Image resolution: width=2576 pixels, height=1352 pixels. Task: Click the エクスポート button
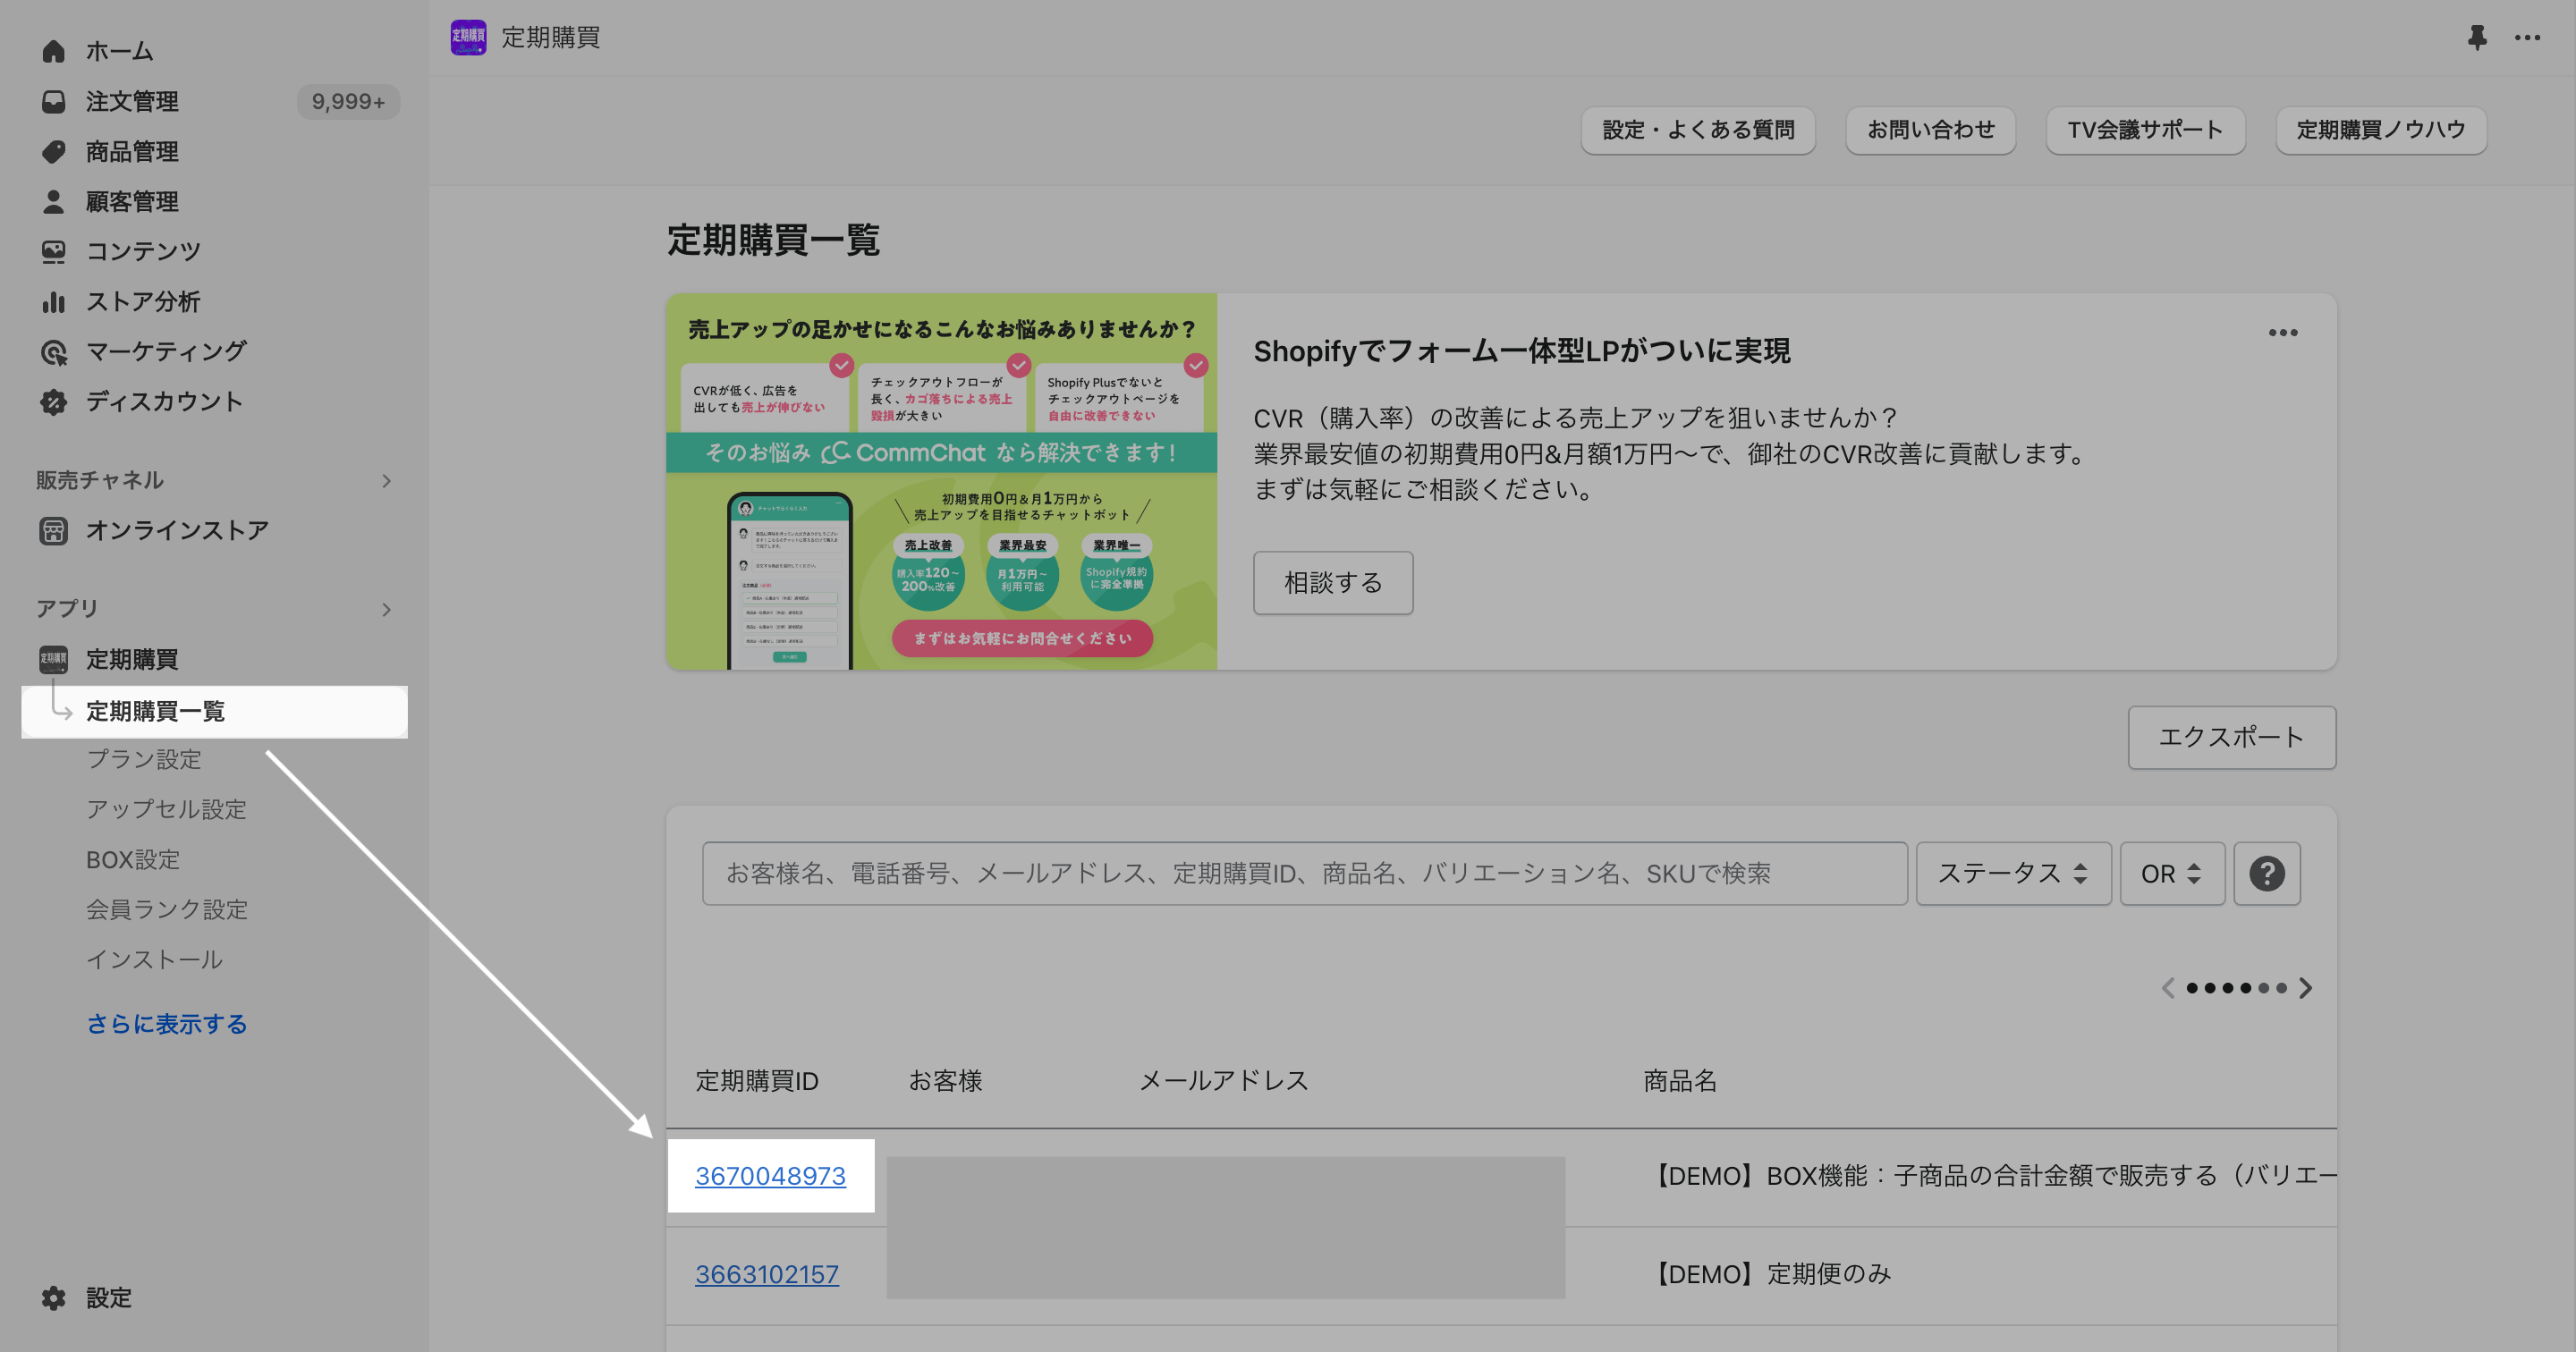2231,737
